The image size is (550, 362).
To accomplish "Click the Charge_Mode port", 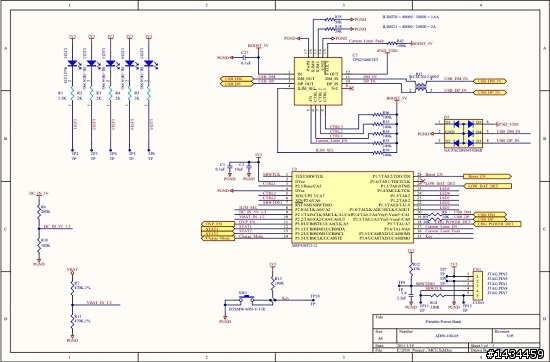I will pos(218,238).
